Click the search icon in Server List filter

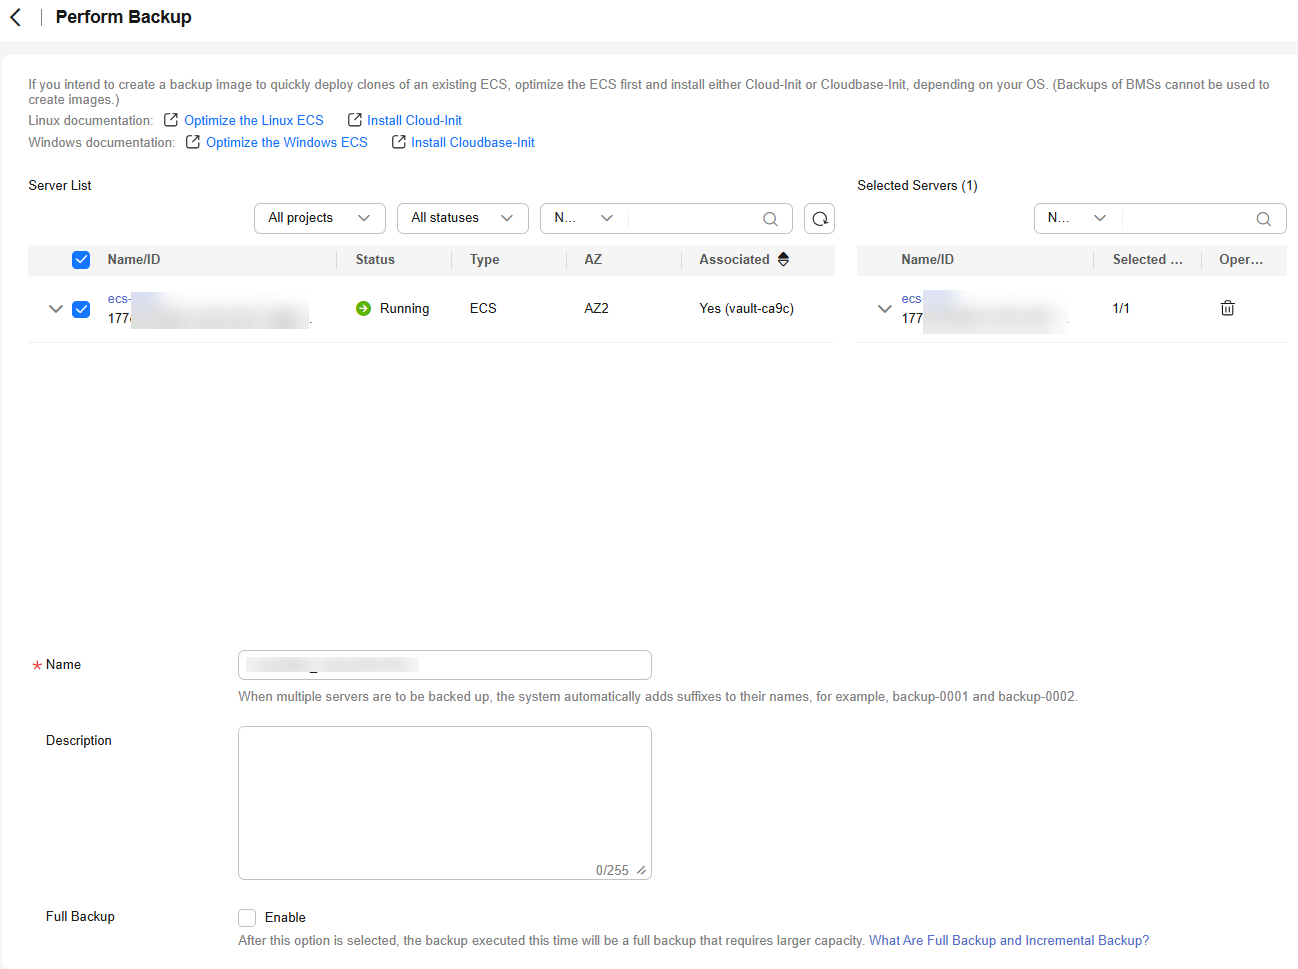click(x=770, y=219)
